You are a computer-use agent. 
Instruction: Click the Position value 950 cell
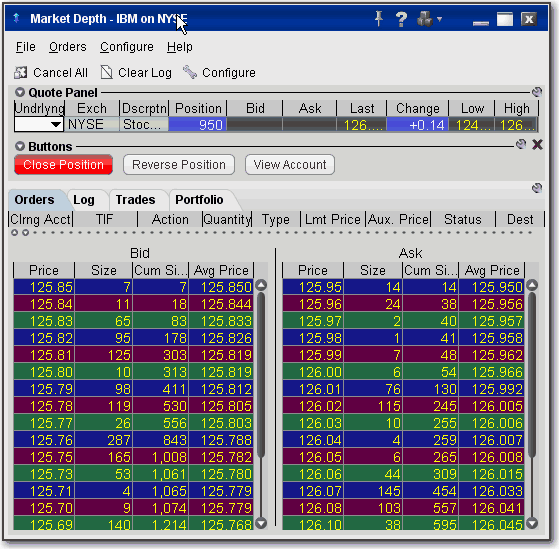coord(198,125)
